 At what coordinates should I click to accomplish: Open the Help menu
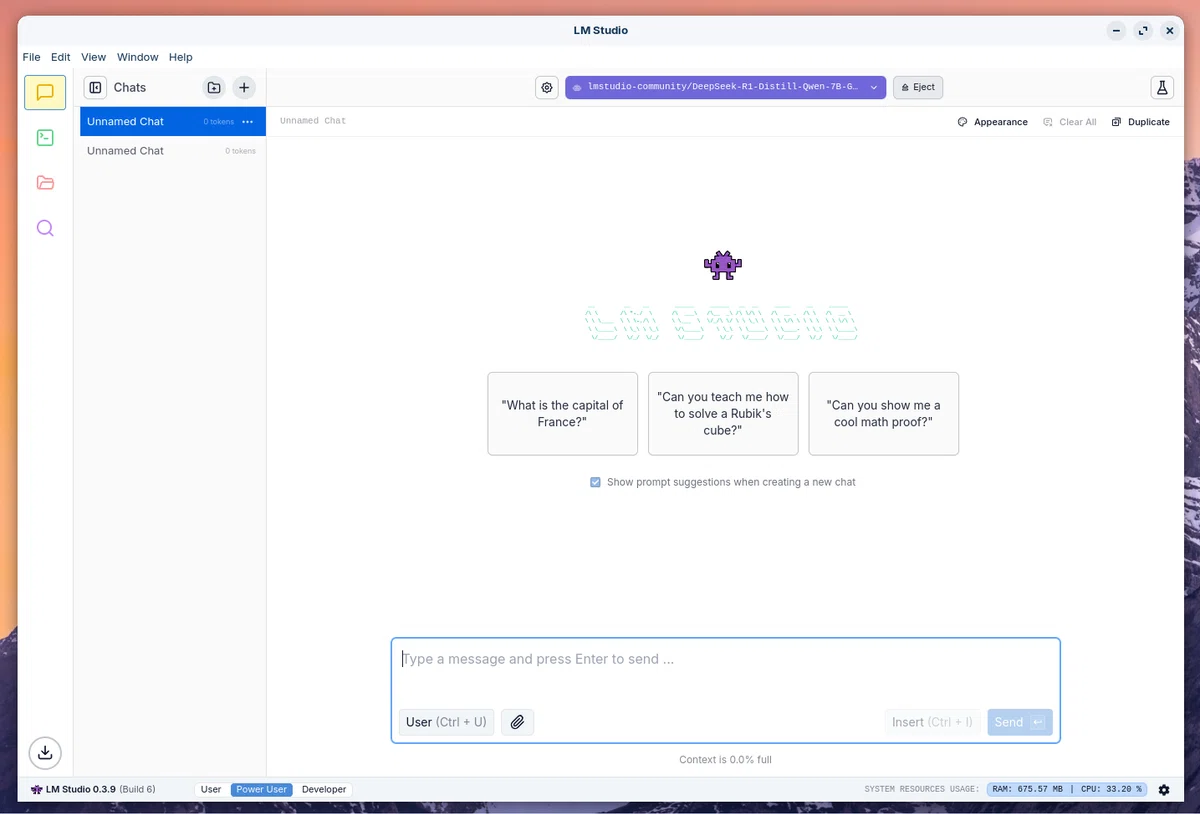tap(181, 57)
